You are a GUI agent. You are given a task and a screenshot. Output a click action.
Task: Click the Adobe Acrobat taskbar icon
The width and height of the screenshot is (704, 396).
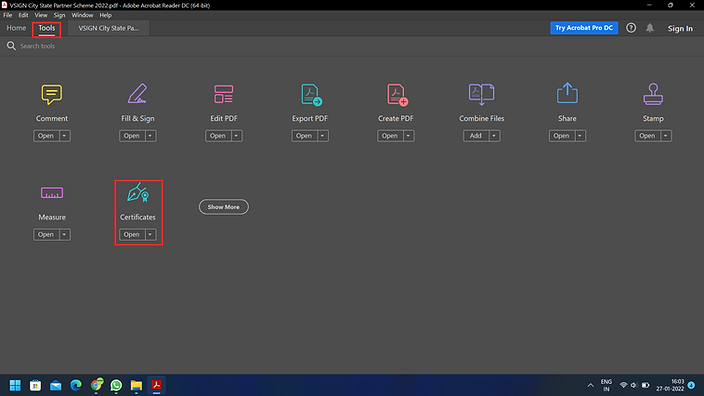(156, 385)
